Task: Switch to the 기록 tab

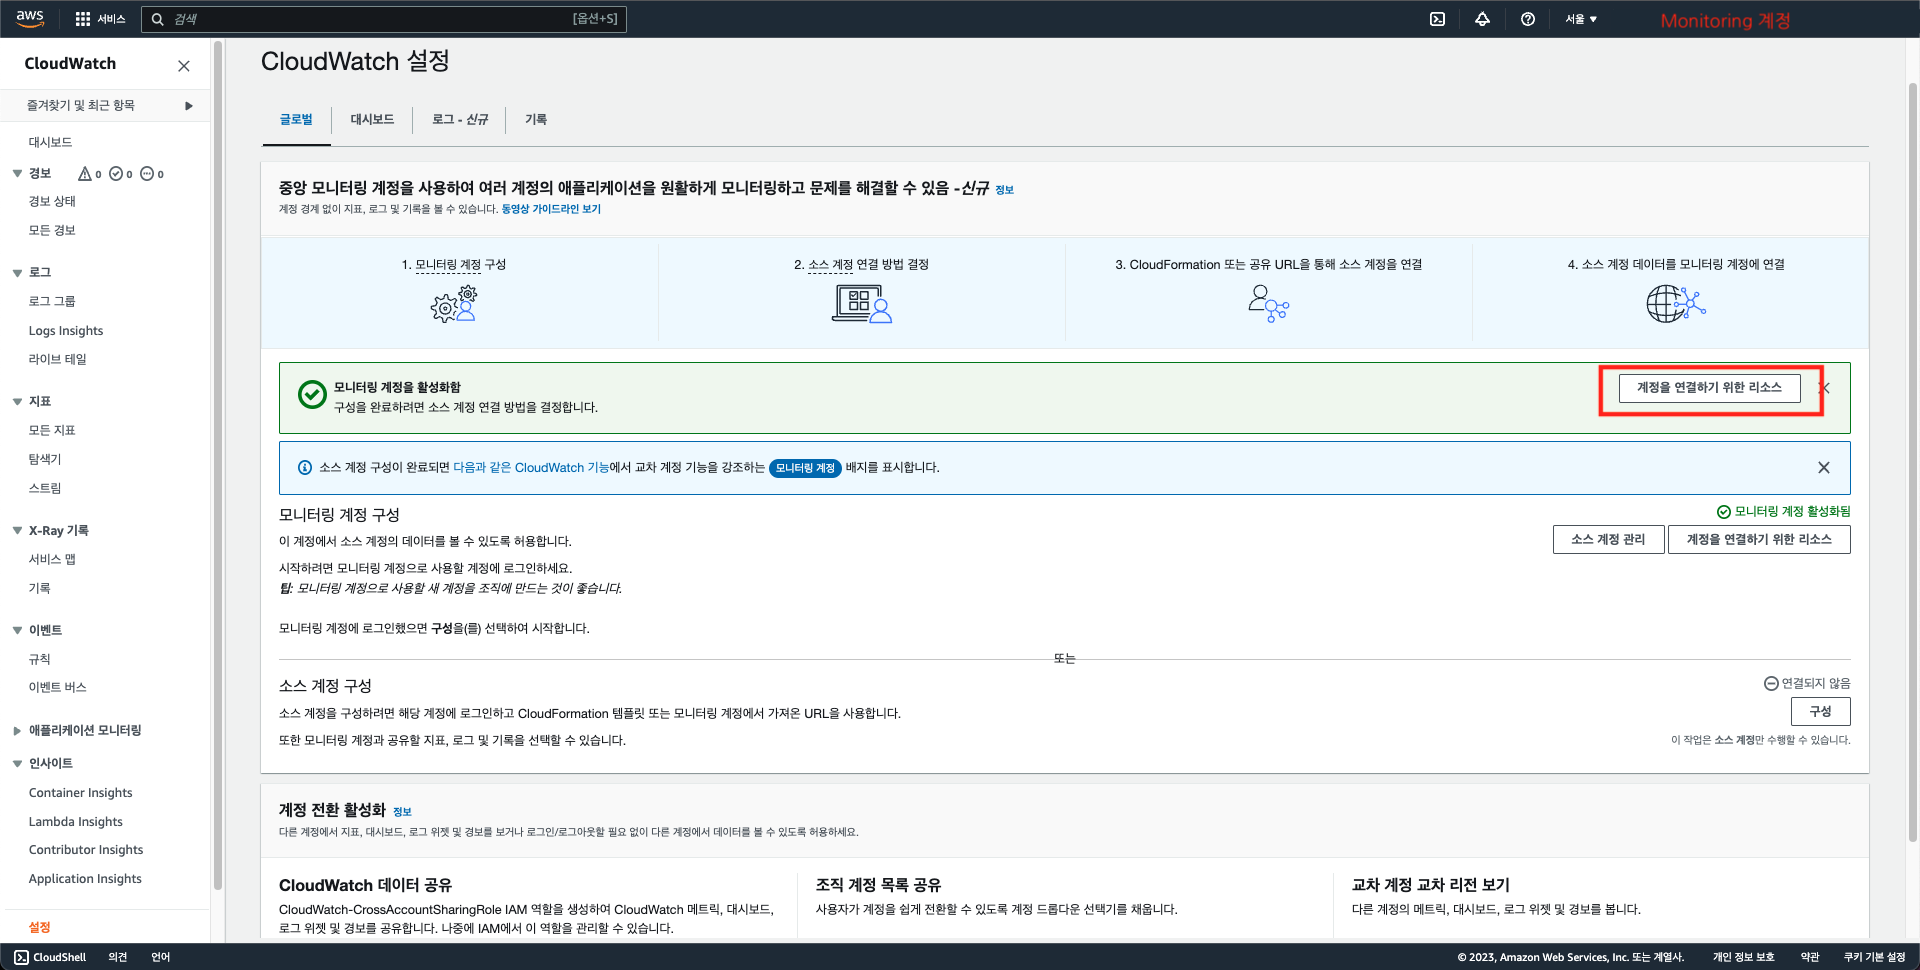Action: (x=536, y=119)
